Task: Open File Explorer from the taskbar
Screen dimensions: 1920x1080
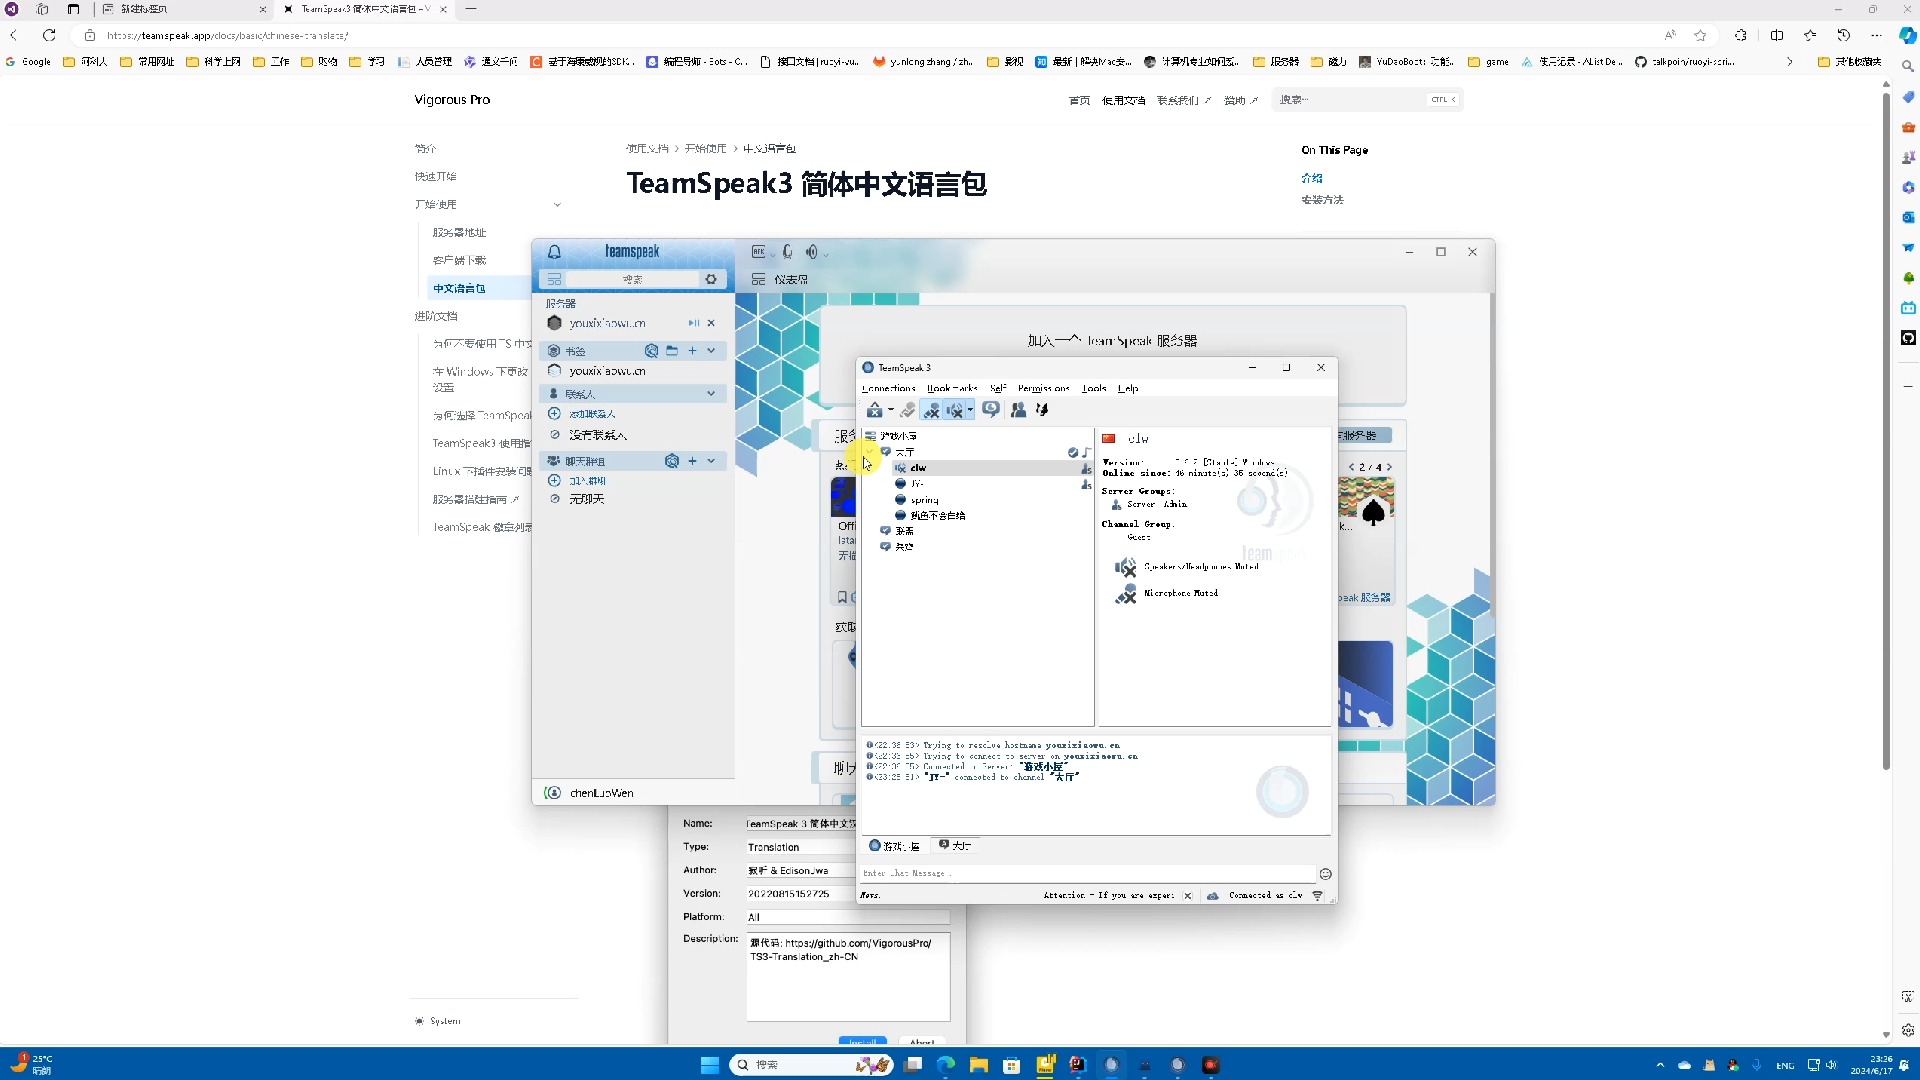Action: click(x=979, y=1065)
